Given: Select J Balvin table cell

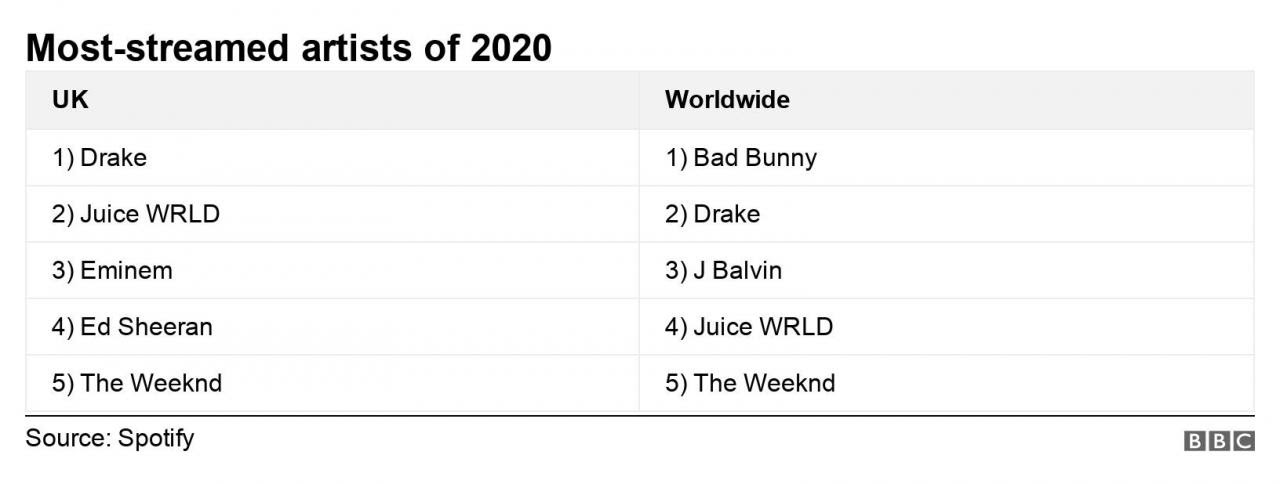Looking at the screenshot, I should click(947, 270).
